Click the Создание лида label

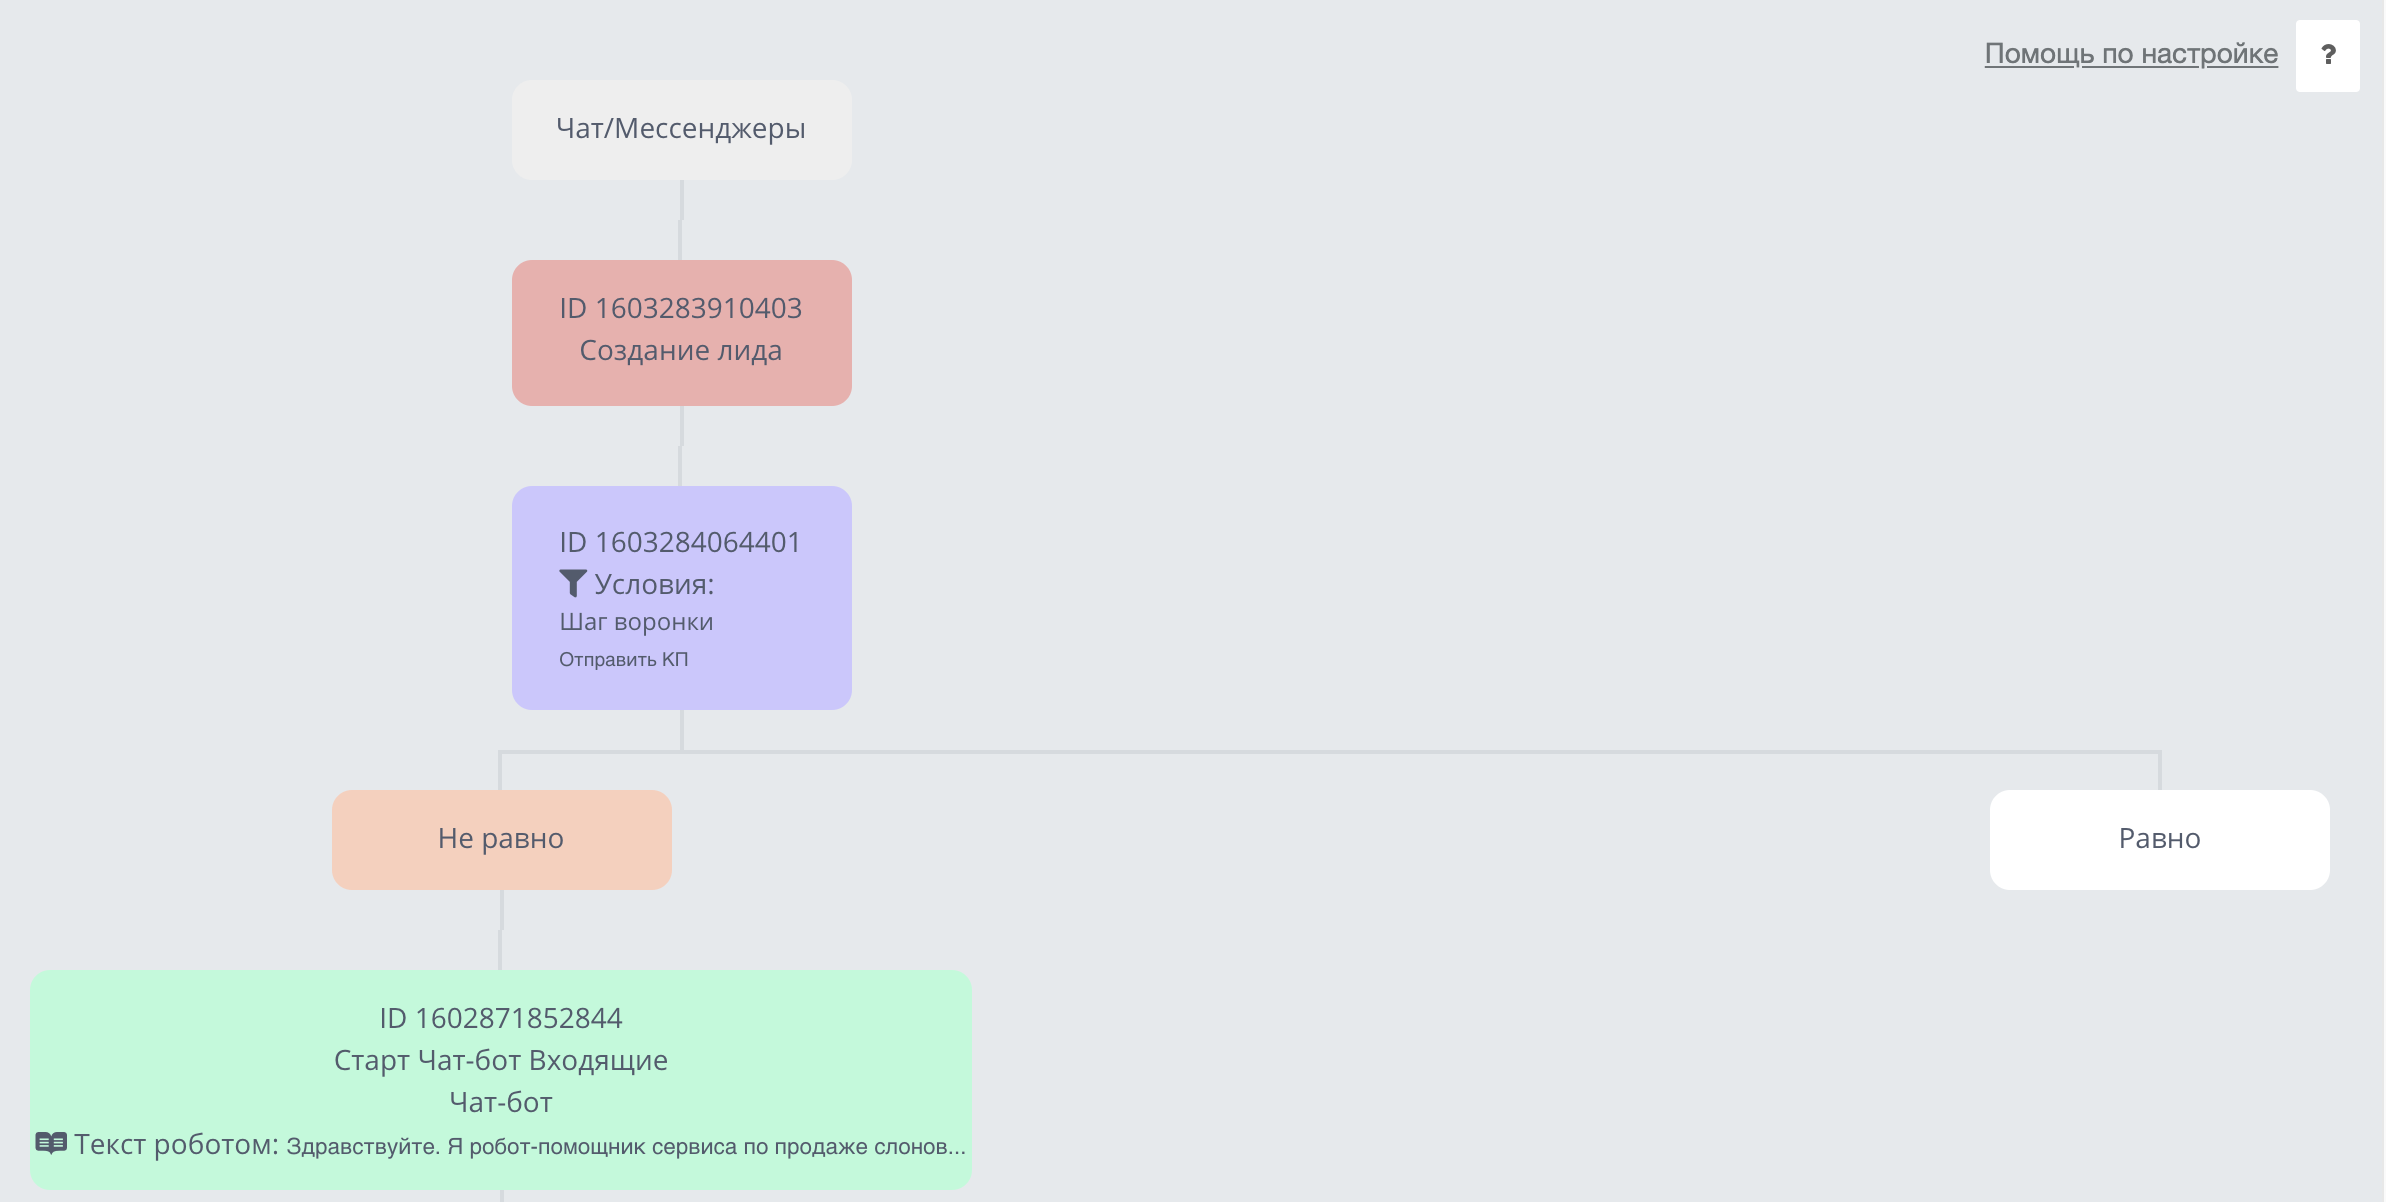pos(681,351)
